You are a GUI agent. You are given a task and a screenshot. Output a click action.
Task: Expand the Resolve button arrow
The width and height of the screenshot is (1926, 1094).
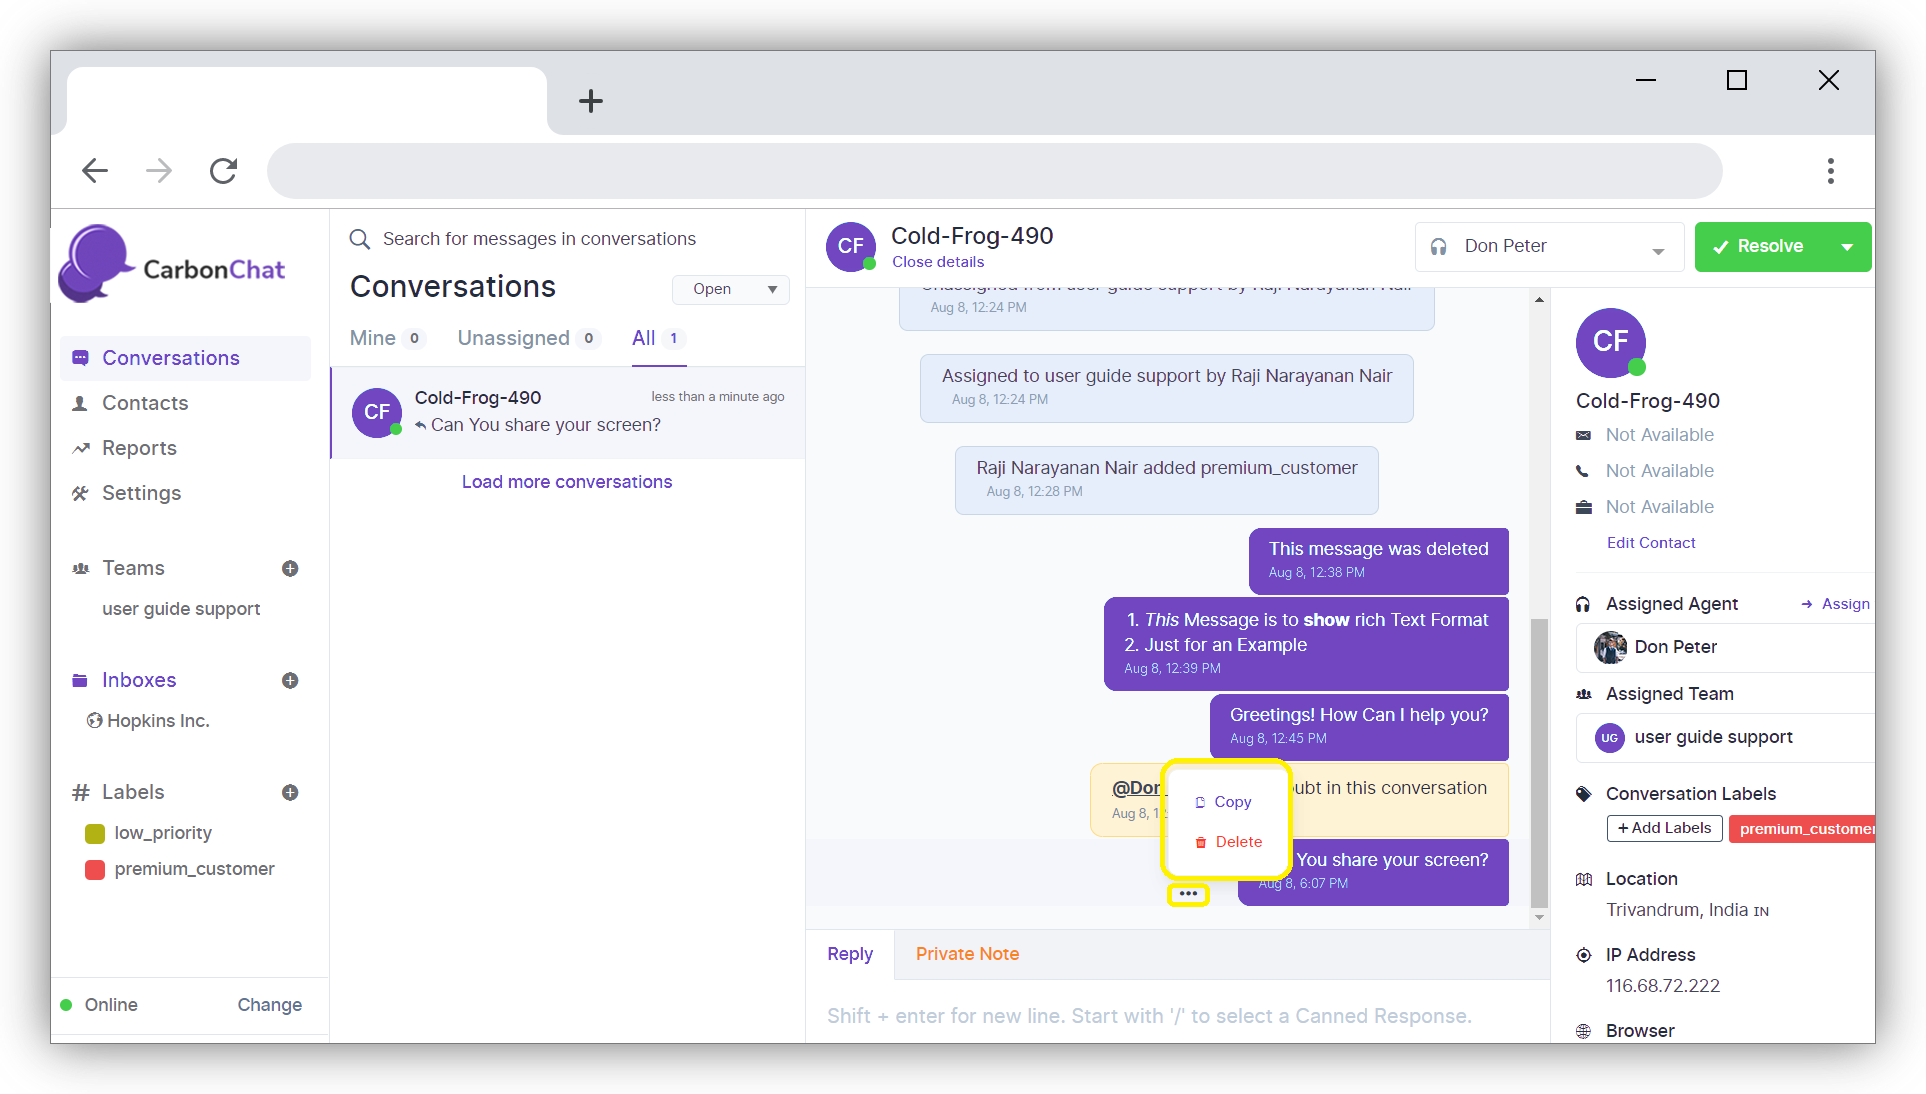[1847, 247]
